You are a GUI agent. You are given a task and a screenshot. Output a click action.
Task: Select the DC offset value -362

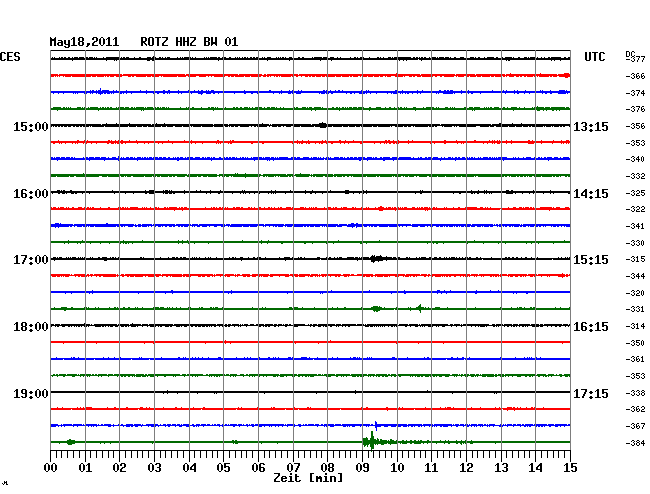point(635,409)
